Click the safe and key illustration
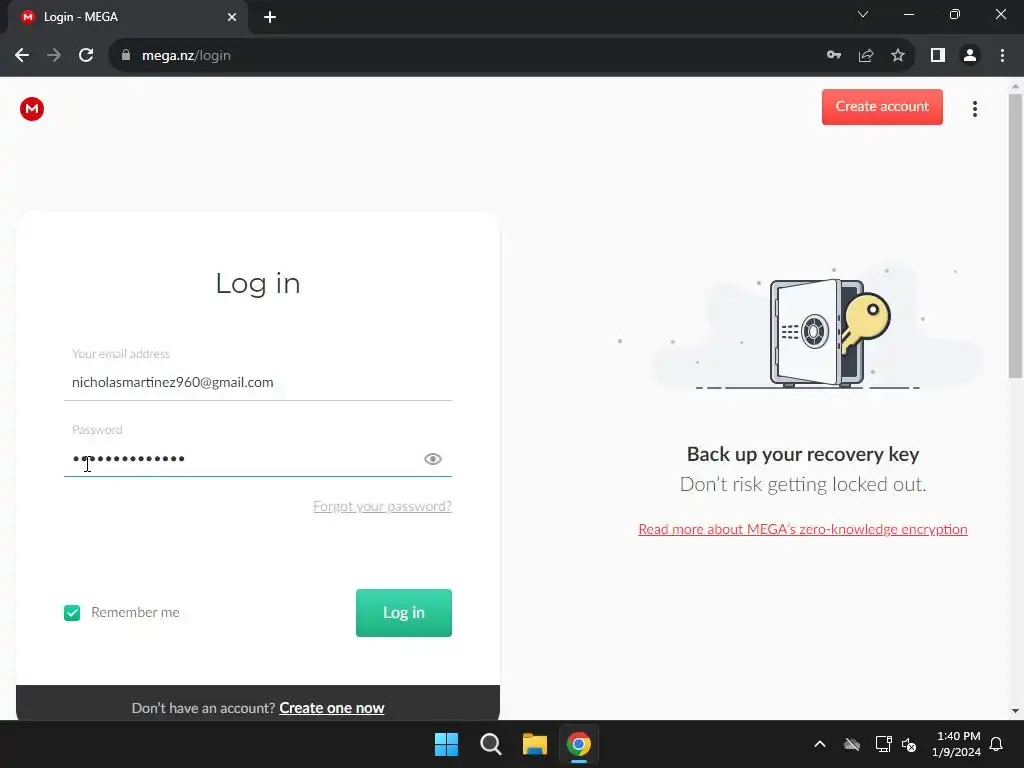Screen dimensions: 1024x768 pyautogui.click(x=829, y=332)
